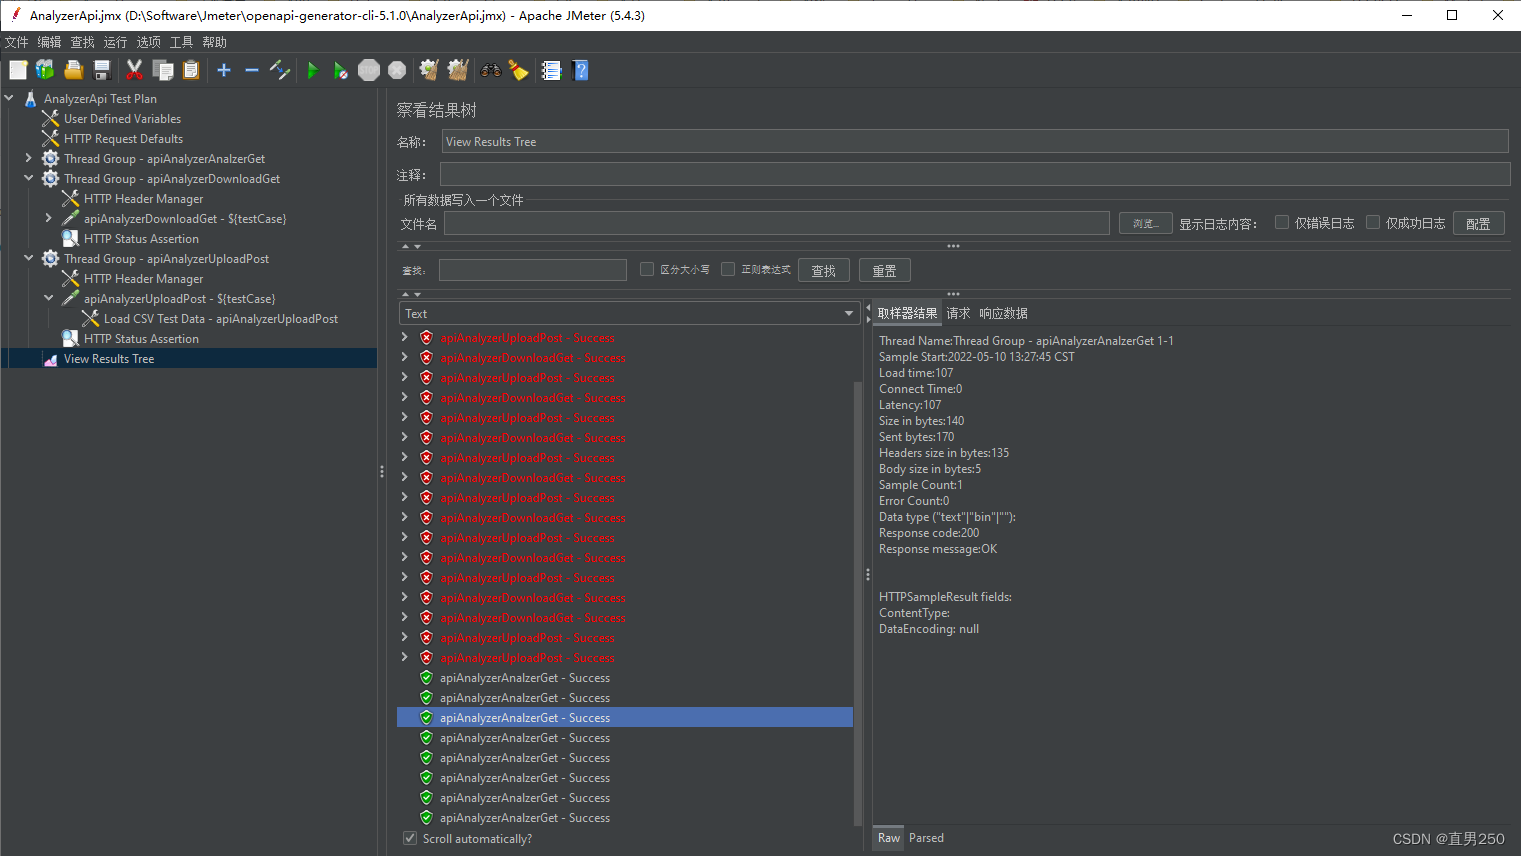Toggle the 区分大小写 checkbox
Viewport: 1521px width, 856px height.
[647, 269]
